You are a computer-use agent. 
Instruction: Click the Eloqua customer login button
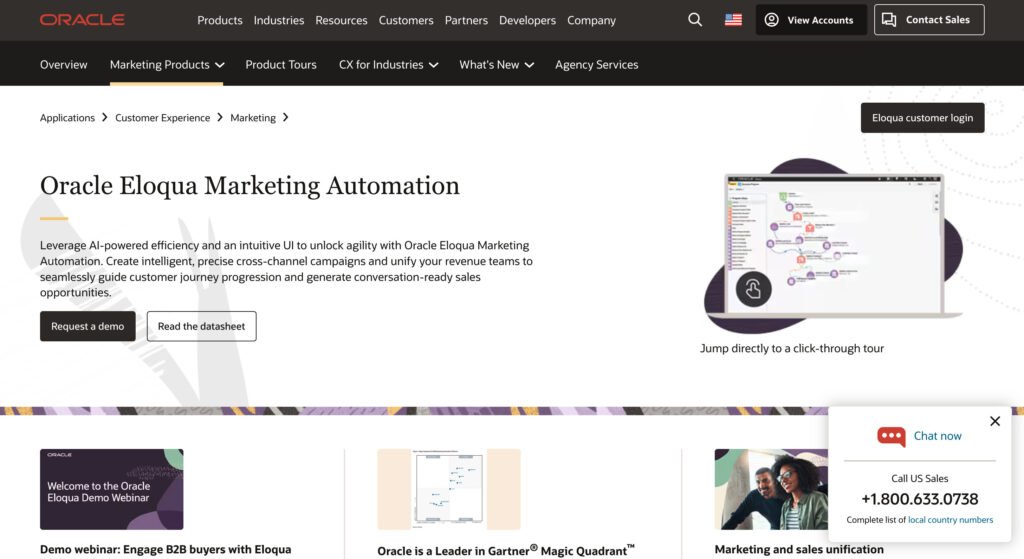(x=922, y=118)
